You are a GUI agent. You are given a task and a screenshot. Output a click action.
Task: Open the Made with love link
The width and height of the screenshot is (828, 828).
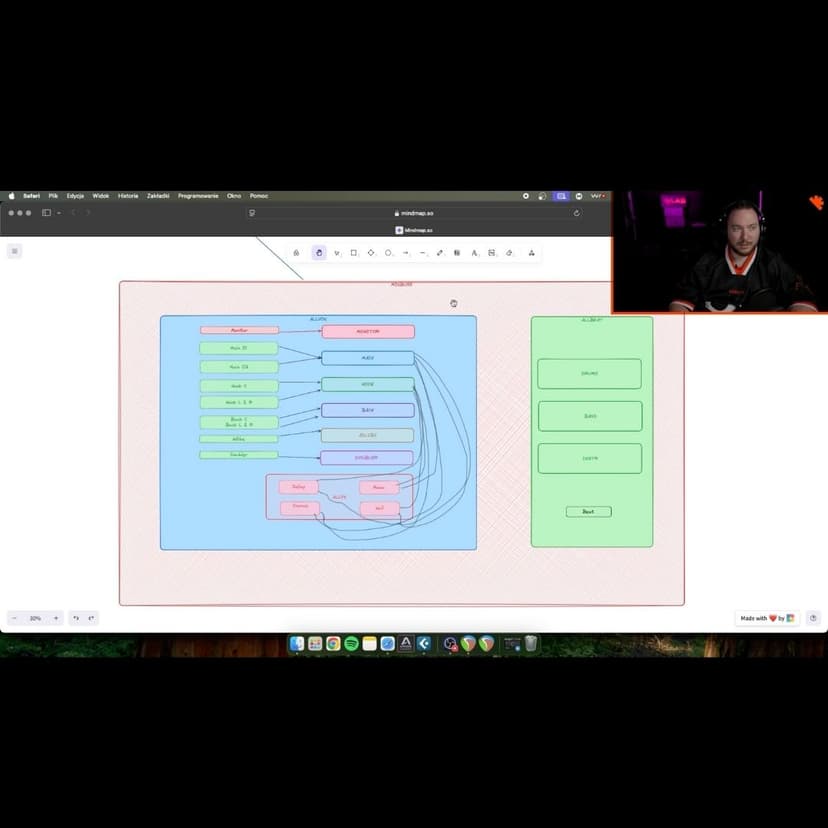pos(767,618)
